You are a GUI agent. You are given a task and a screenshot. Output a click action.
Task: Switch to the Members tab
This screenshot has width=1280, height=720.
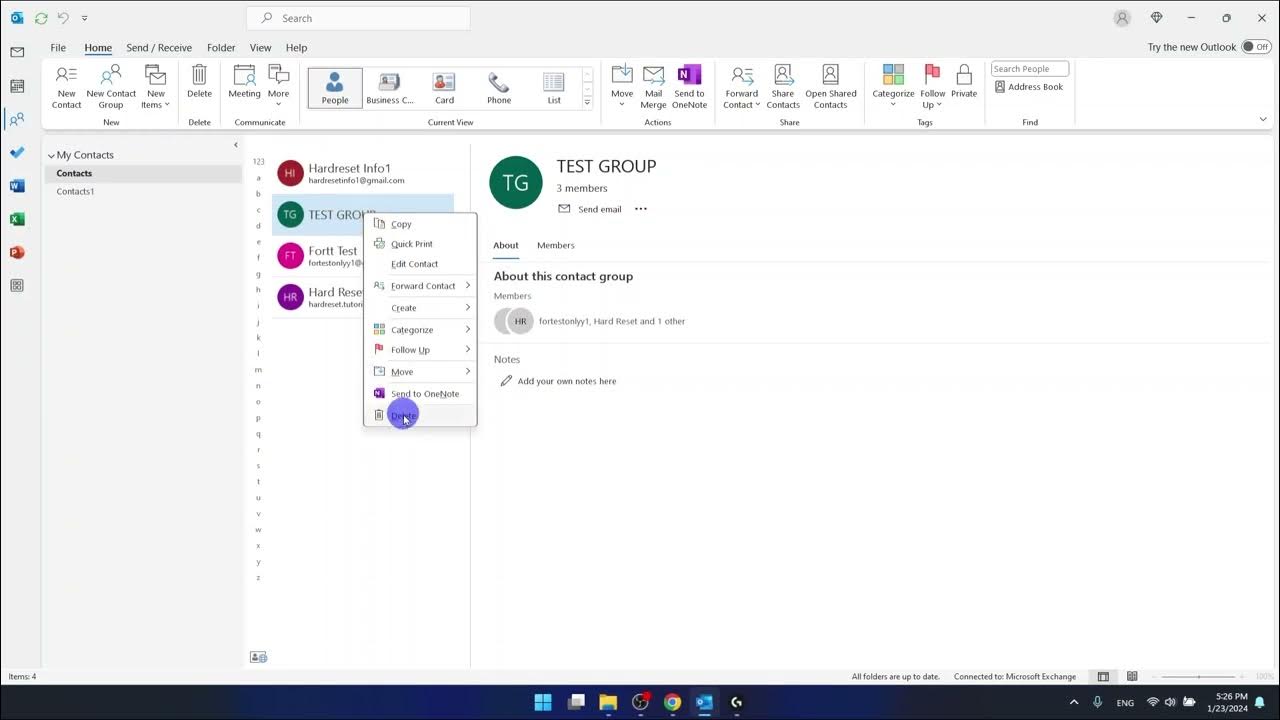[556, 245]
